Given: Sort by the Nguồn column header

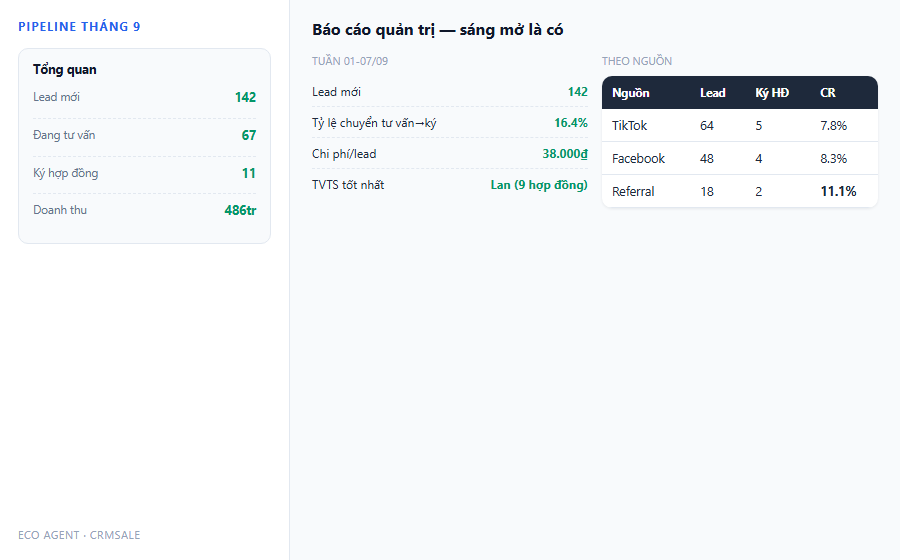Looking at the screenshot, I should click(630, 93).
